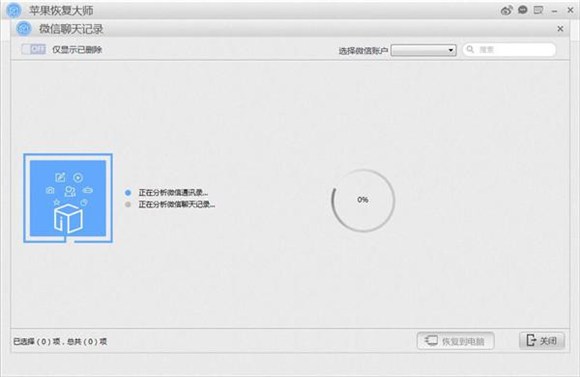580x377 pixels.
Task: Open the 选择微信账户 combo box
Action: click(424, 50)
